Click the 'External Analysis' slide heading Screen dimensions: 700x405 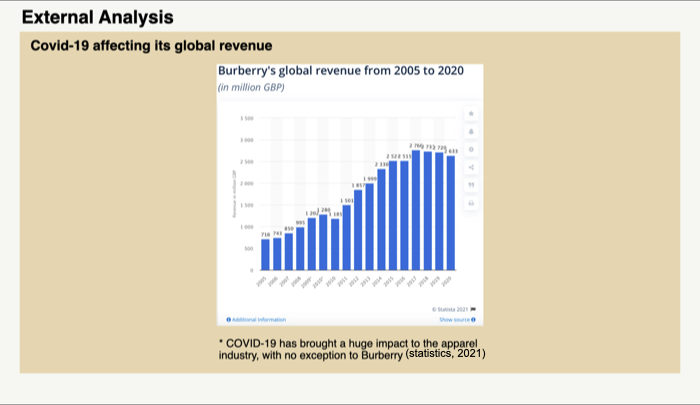[x=97, y=17]
